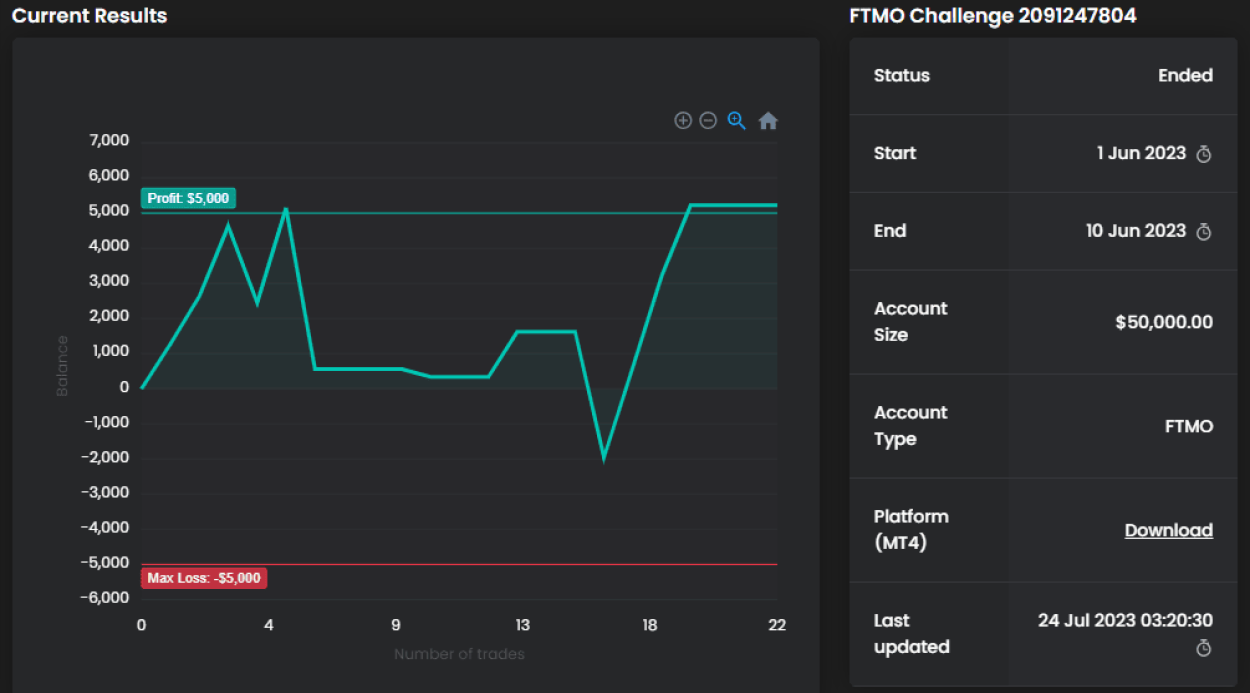Click the 24 Jul 2023 03:20:30 timestamp
1250x693 pixels.
[x=1125, y=620]
